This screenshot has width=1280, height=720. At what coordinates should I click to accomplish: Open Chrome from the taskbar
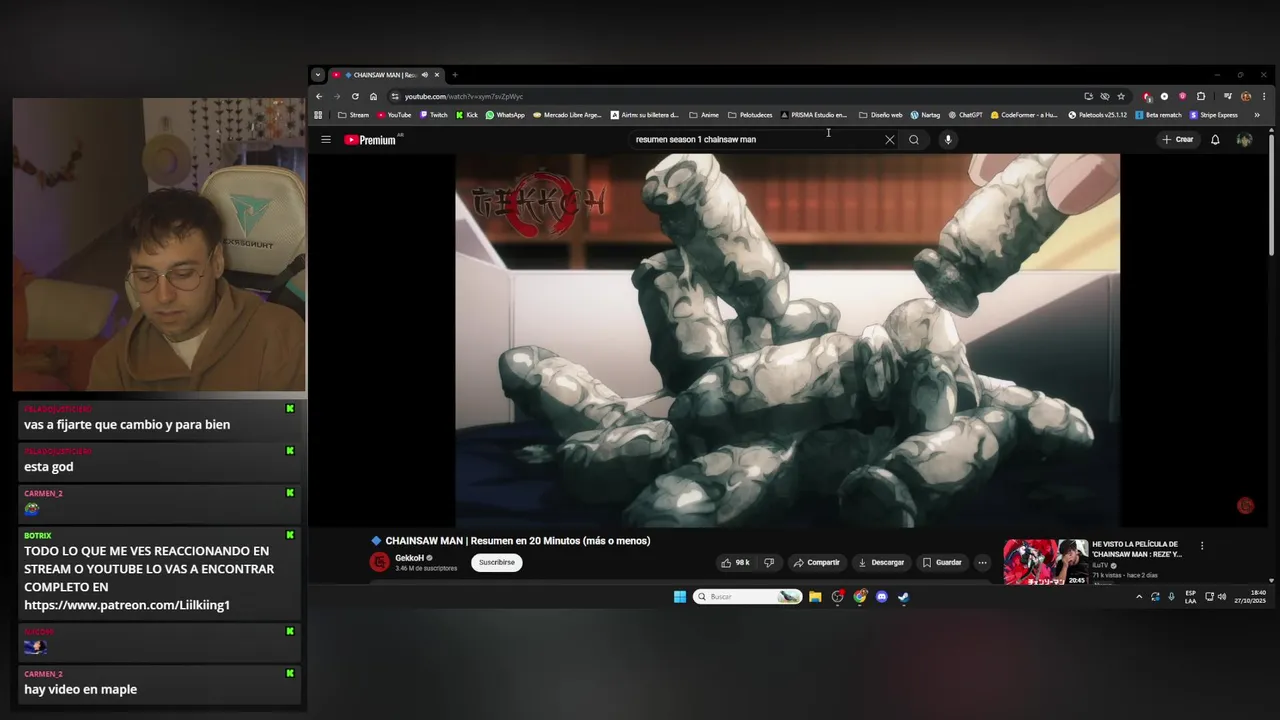[859, 597]
